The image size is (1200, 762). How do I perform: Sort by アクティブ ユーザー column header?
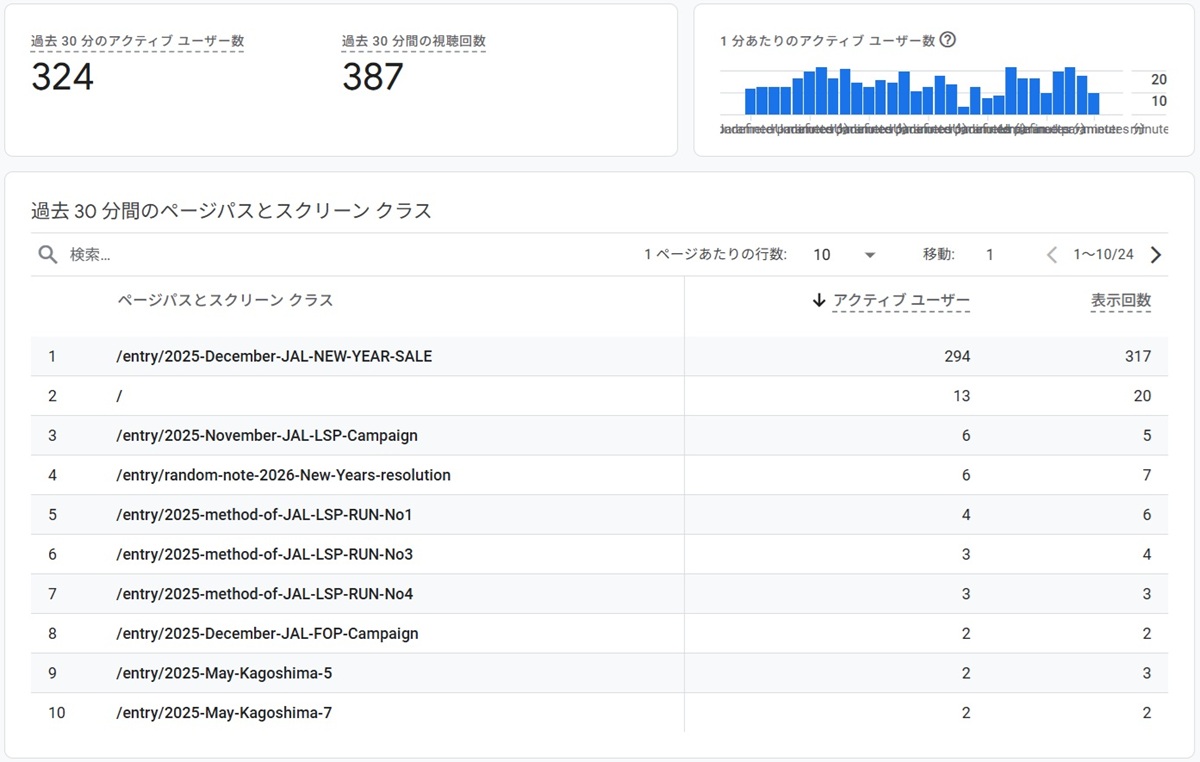pos(901,300)
